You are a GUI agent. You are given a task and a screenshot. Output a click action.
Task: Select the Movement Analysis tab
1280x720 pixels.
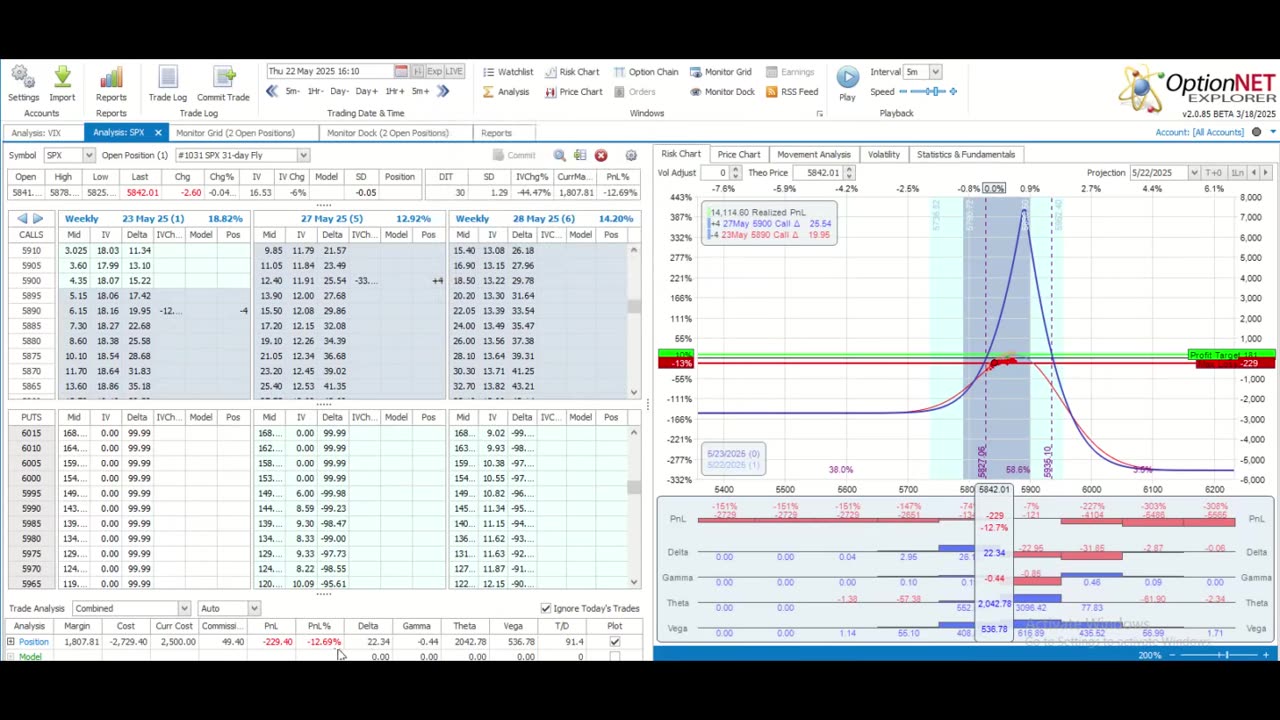[814, 154]
